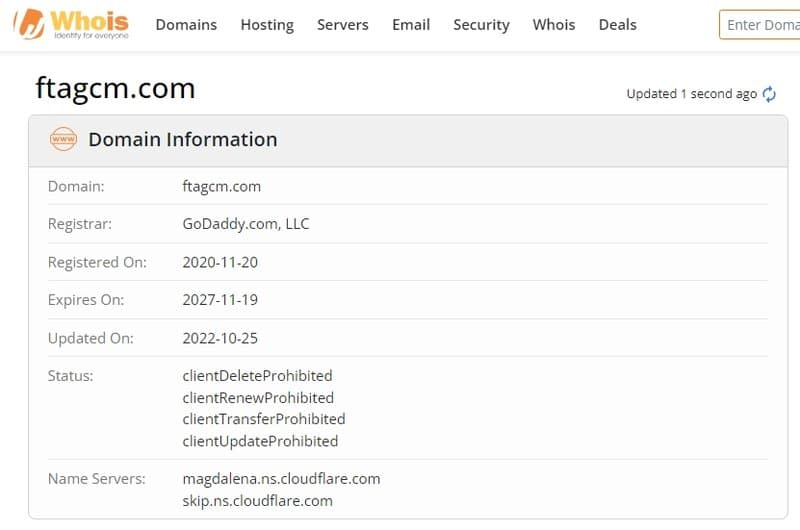Select Email in the navigation bar
This screenshot has width=800, height=530.
pos(411,25)
